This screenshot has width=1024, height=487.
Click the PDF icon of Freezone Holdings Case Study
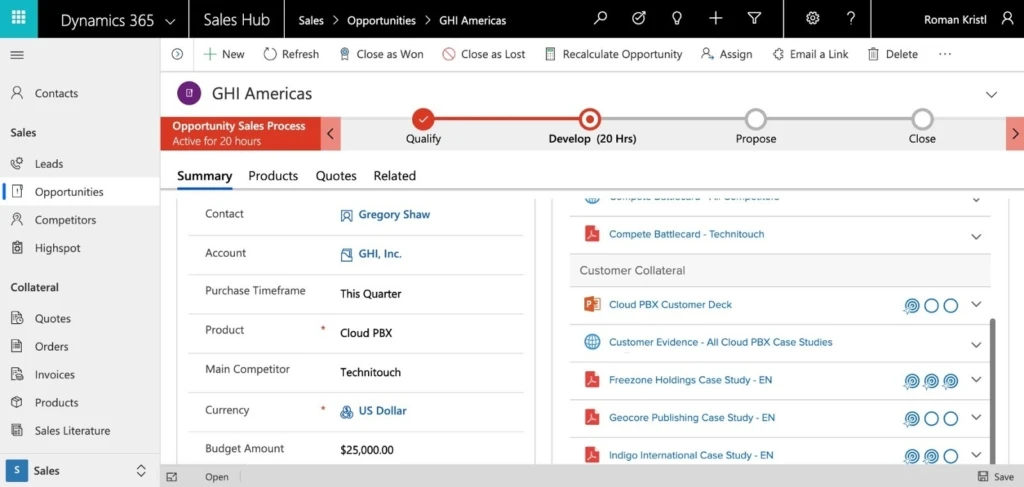coord(592,380)
